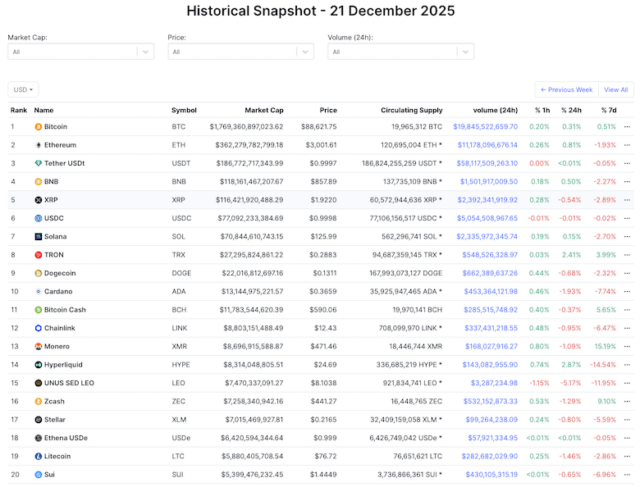Click the Bitcoin coin icon
640x487 pixels.
[38, 127]
